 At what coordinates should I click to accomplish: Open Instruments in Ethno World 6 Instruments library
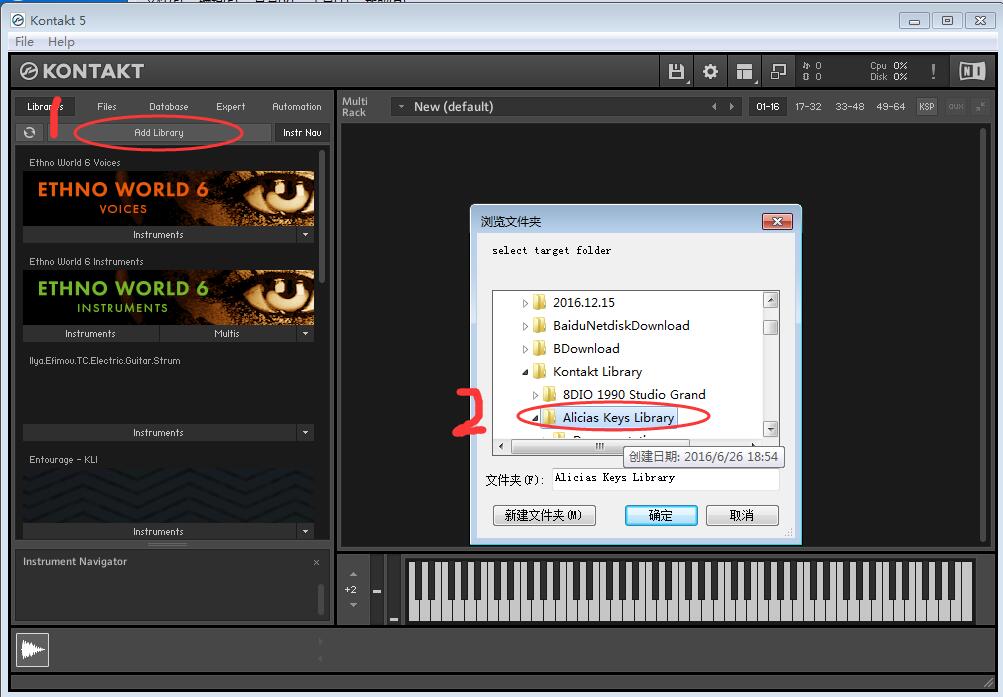(90, 334)
